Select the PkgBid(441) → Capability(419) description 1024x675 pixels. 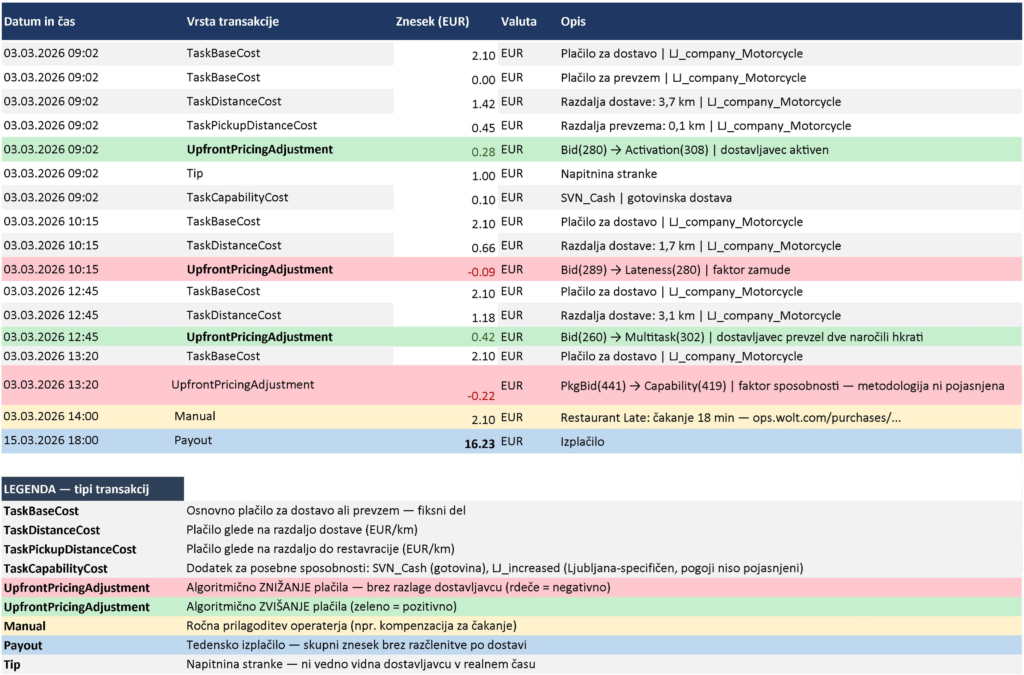(781, 385)
